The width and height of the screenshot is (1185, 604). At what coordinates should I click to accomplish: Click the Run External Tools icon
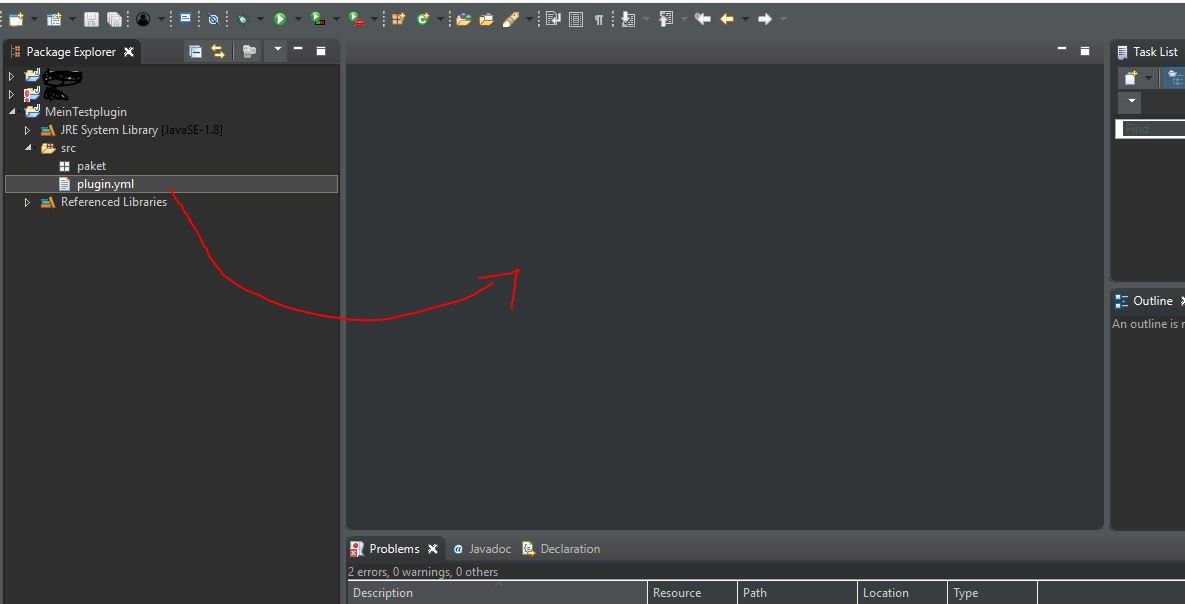[356, 19]
